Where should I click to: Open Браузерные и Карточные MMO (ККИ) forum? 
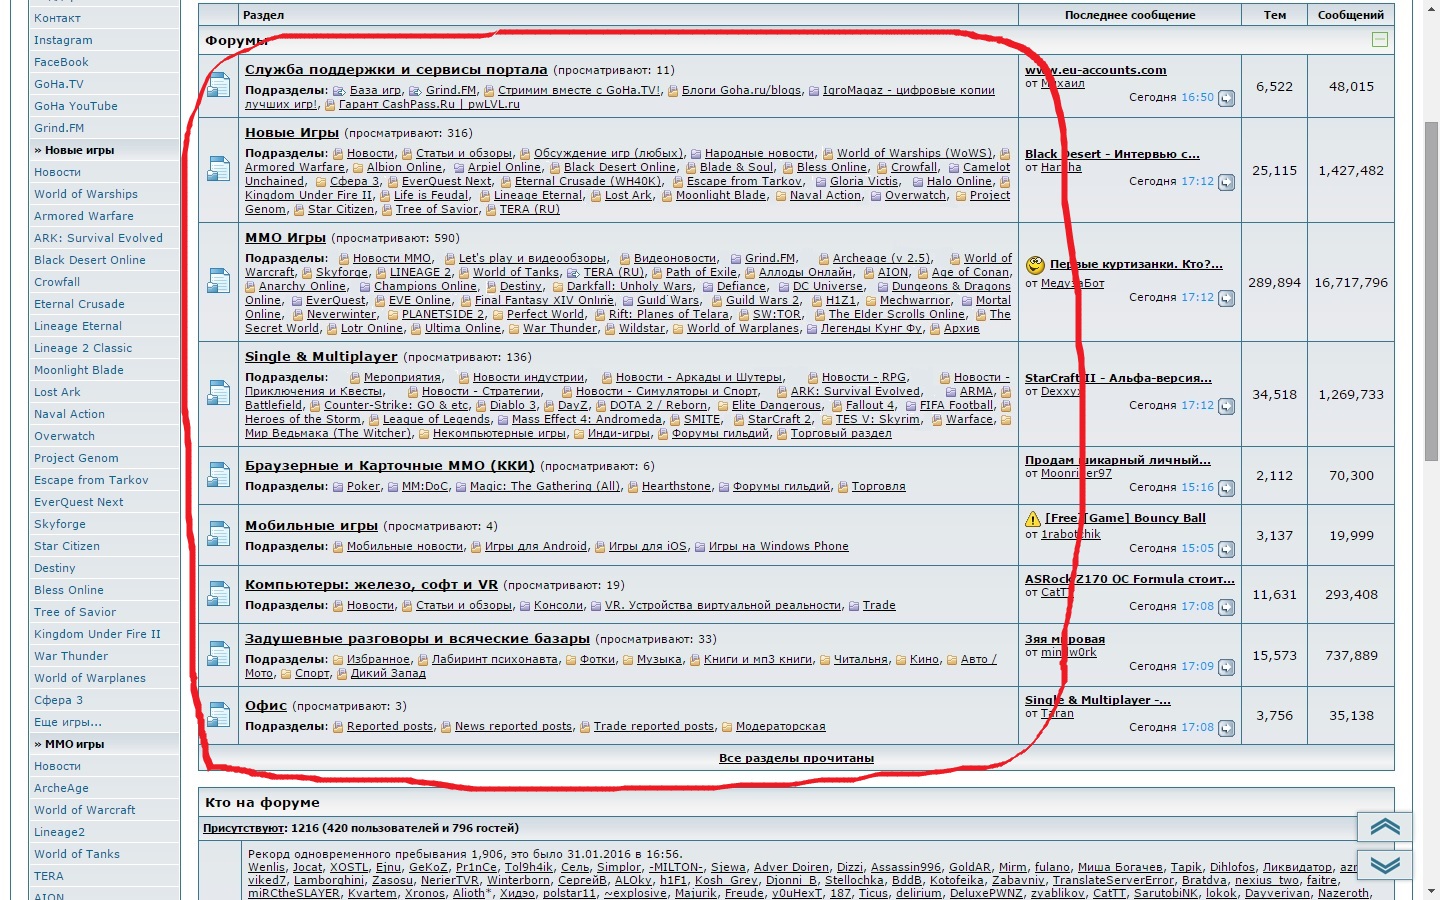point(390,466)
